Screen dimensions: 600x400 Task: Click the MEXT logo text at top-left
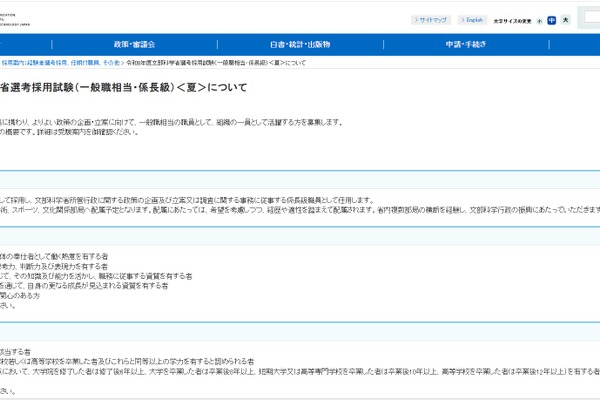pos(15,20)
